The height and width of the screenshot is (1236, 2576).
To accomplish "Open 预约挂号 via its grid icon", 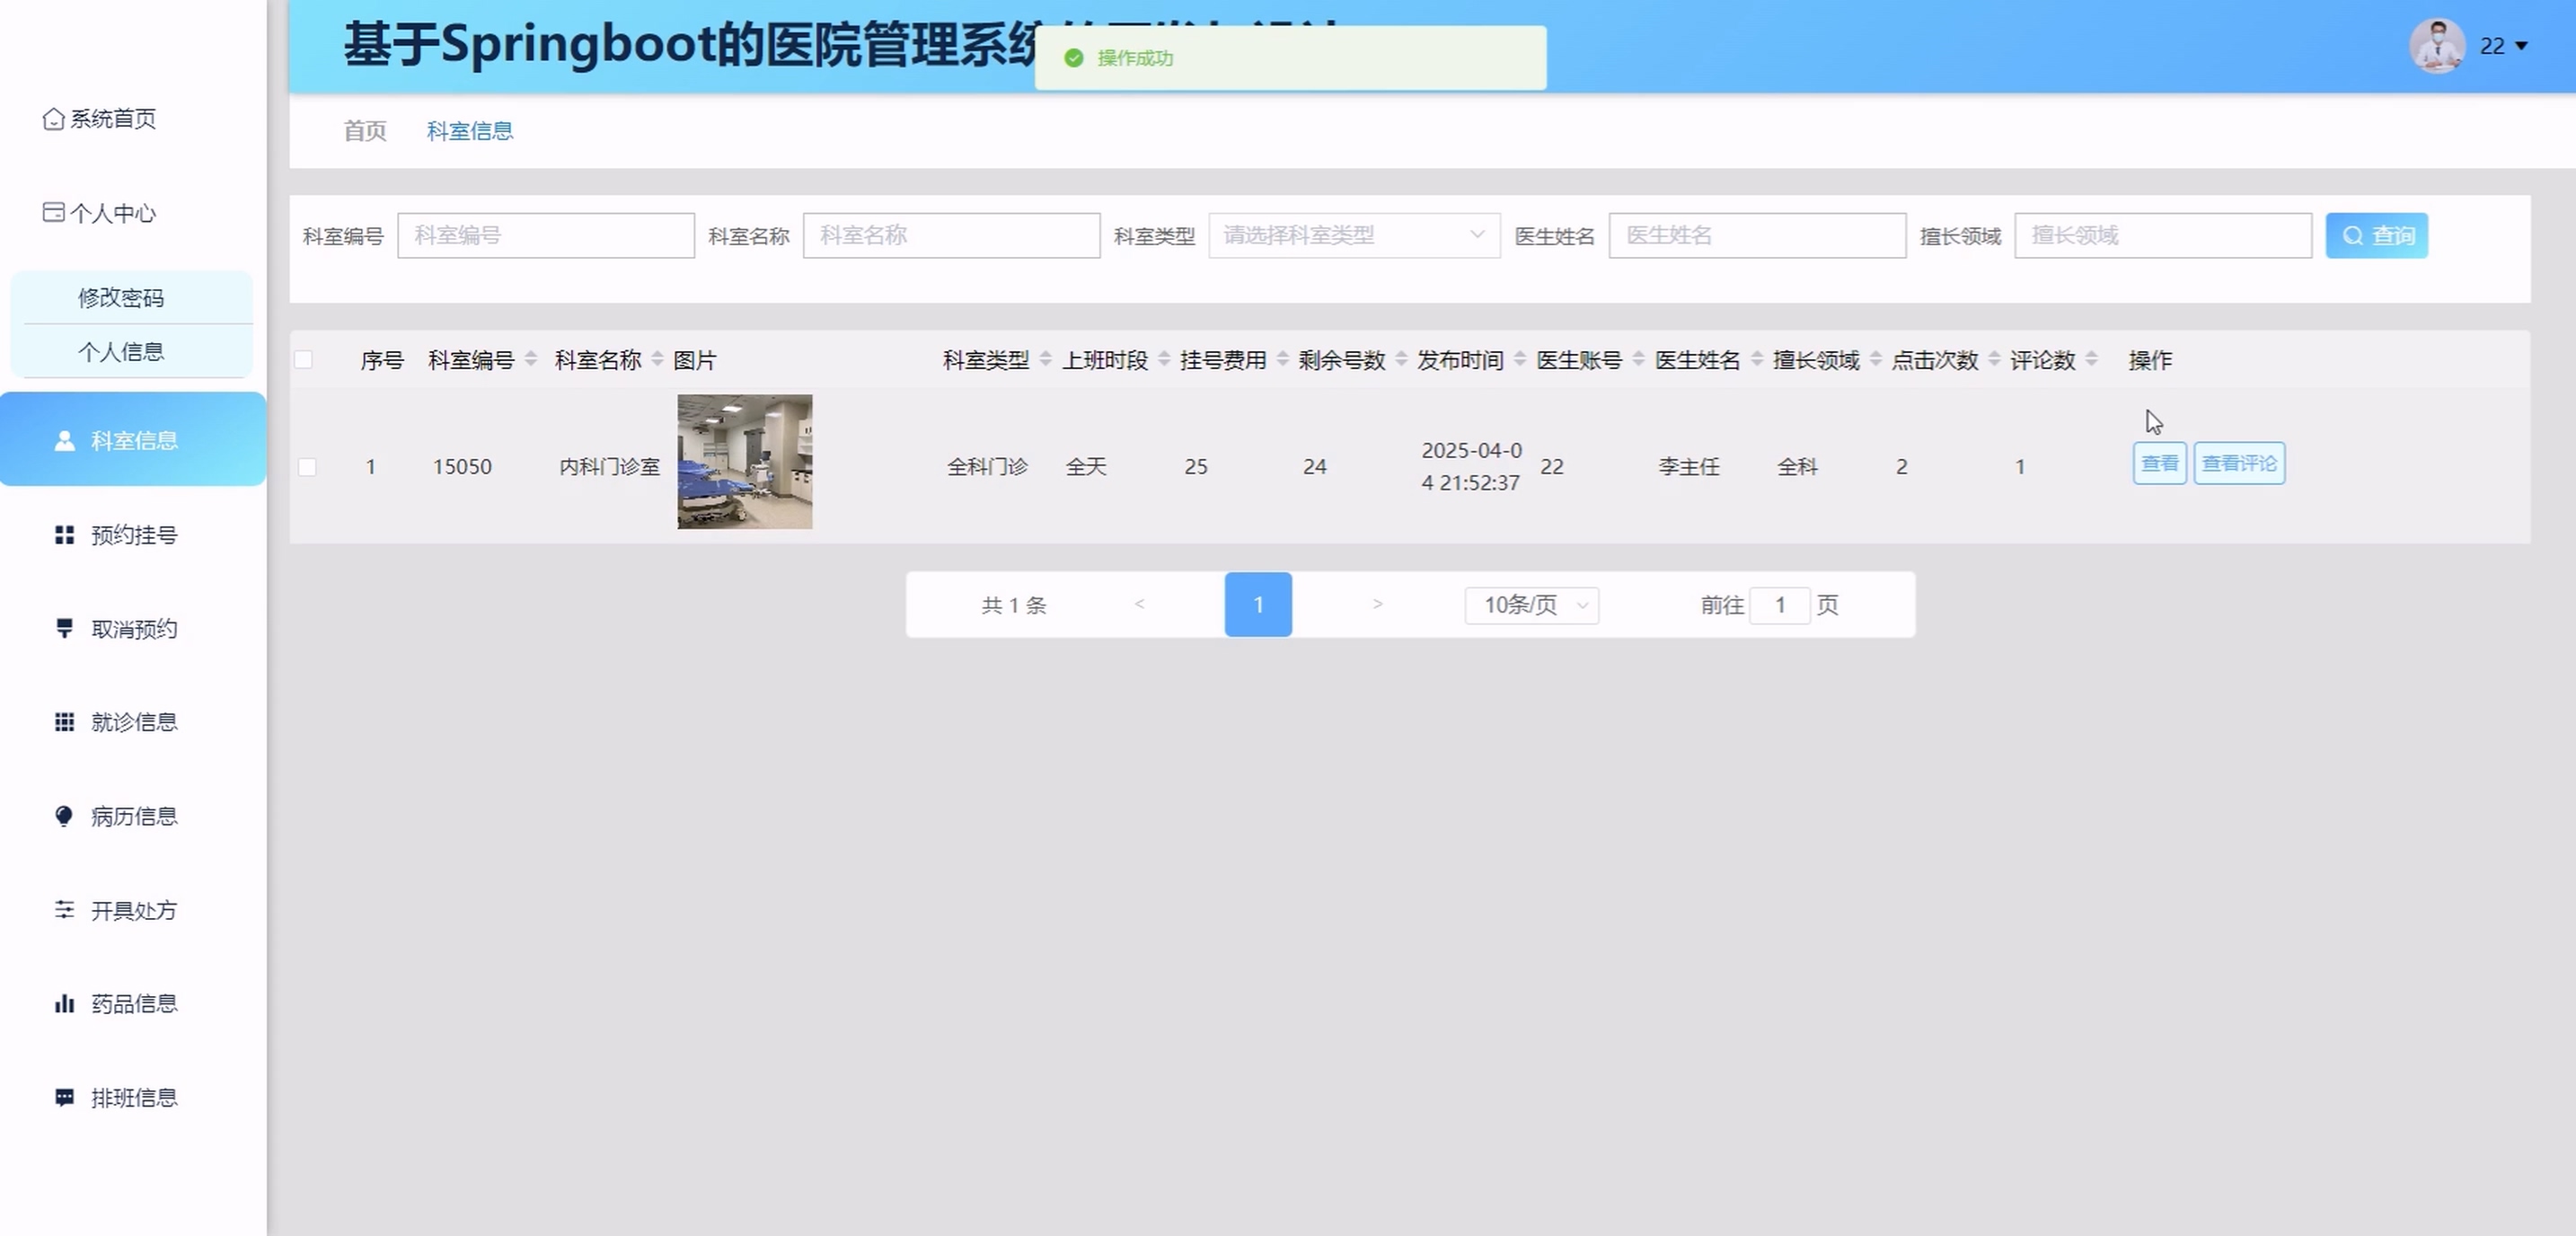I will pyautogui.click(x=64, y=535).
